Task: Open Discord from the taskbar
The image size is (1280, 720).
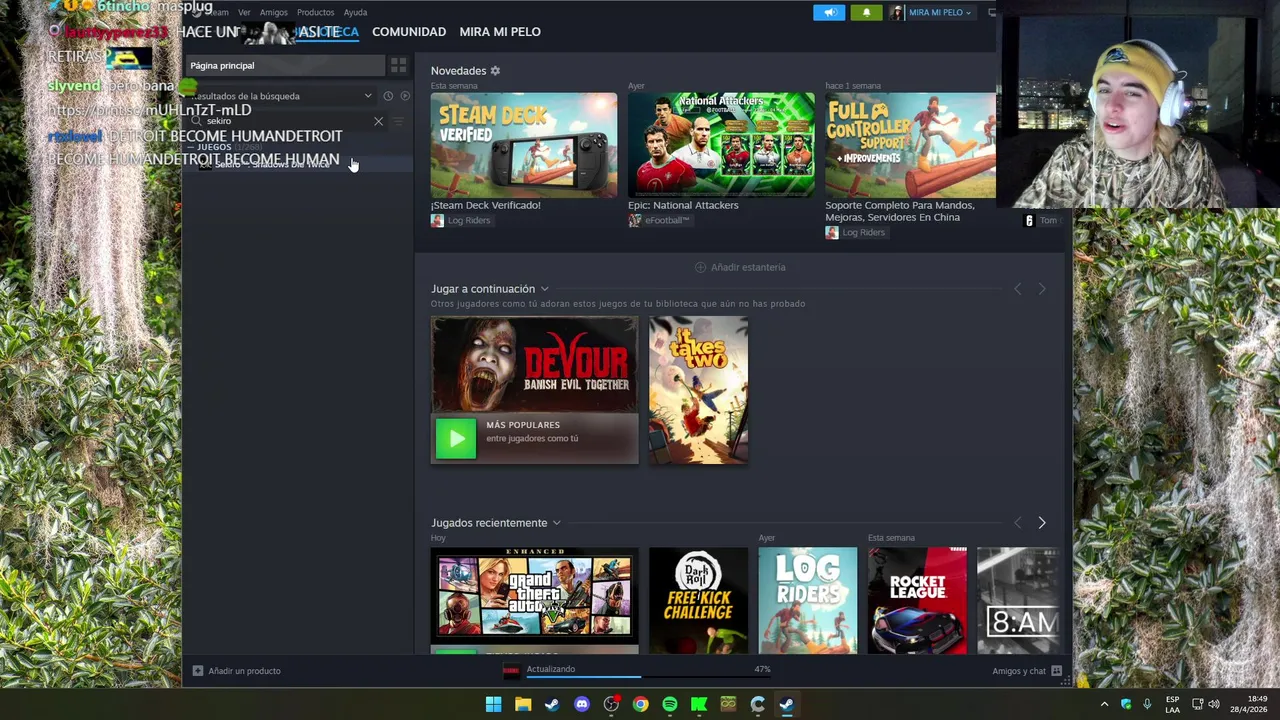Action: pos(581,704)
